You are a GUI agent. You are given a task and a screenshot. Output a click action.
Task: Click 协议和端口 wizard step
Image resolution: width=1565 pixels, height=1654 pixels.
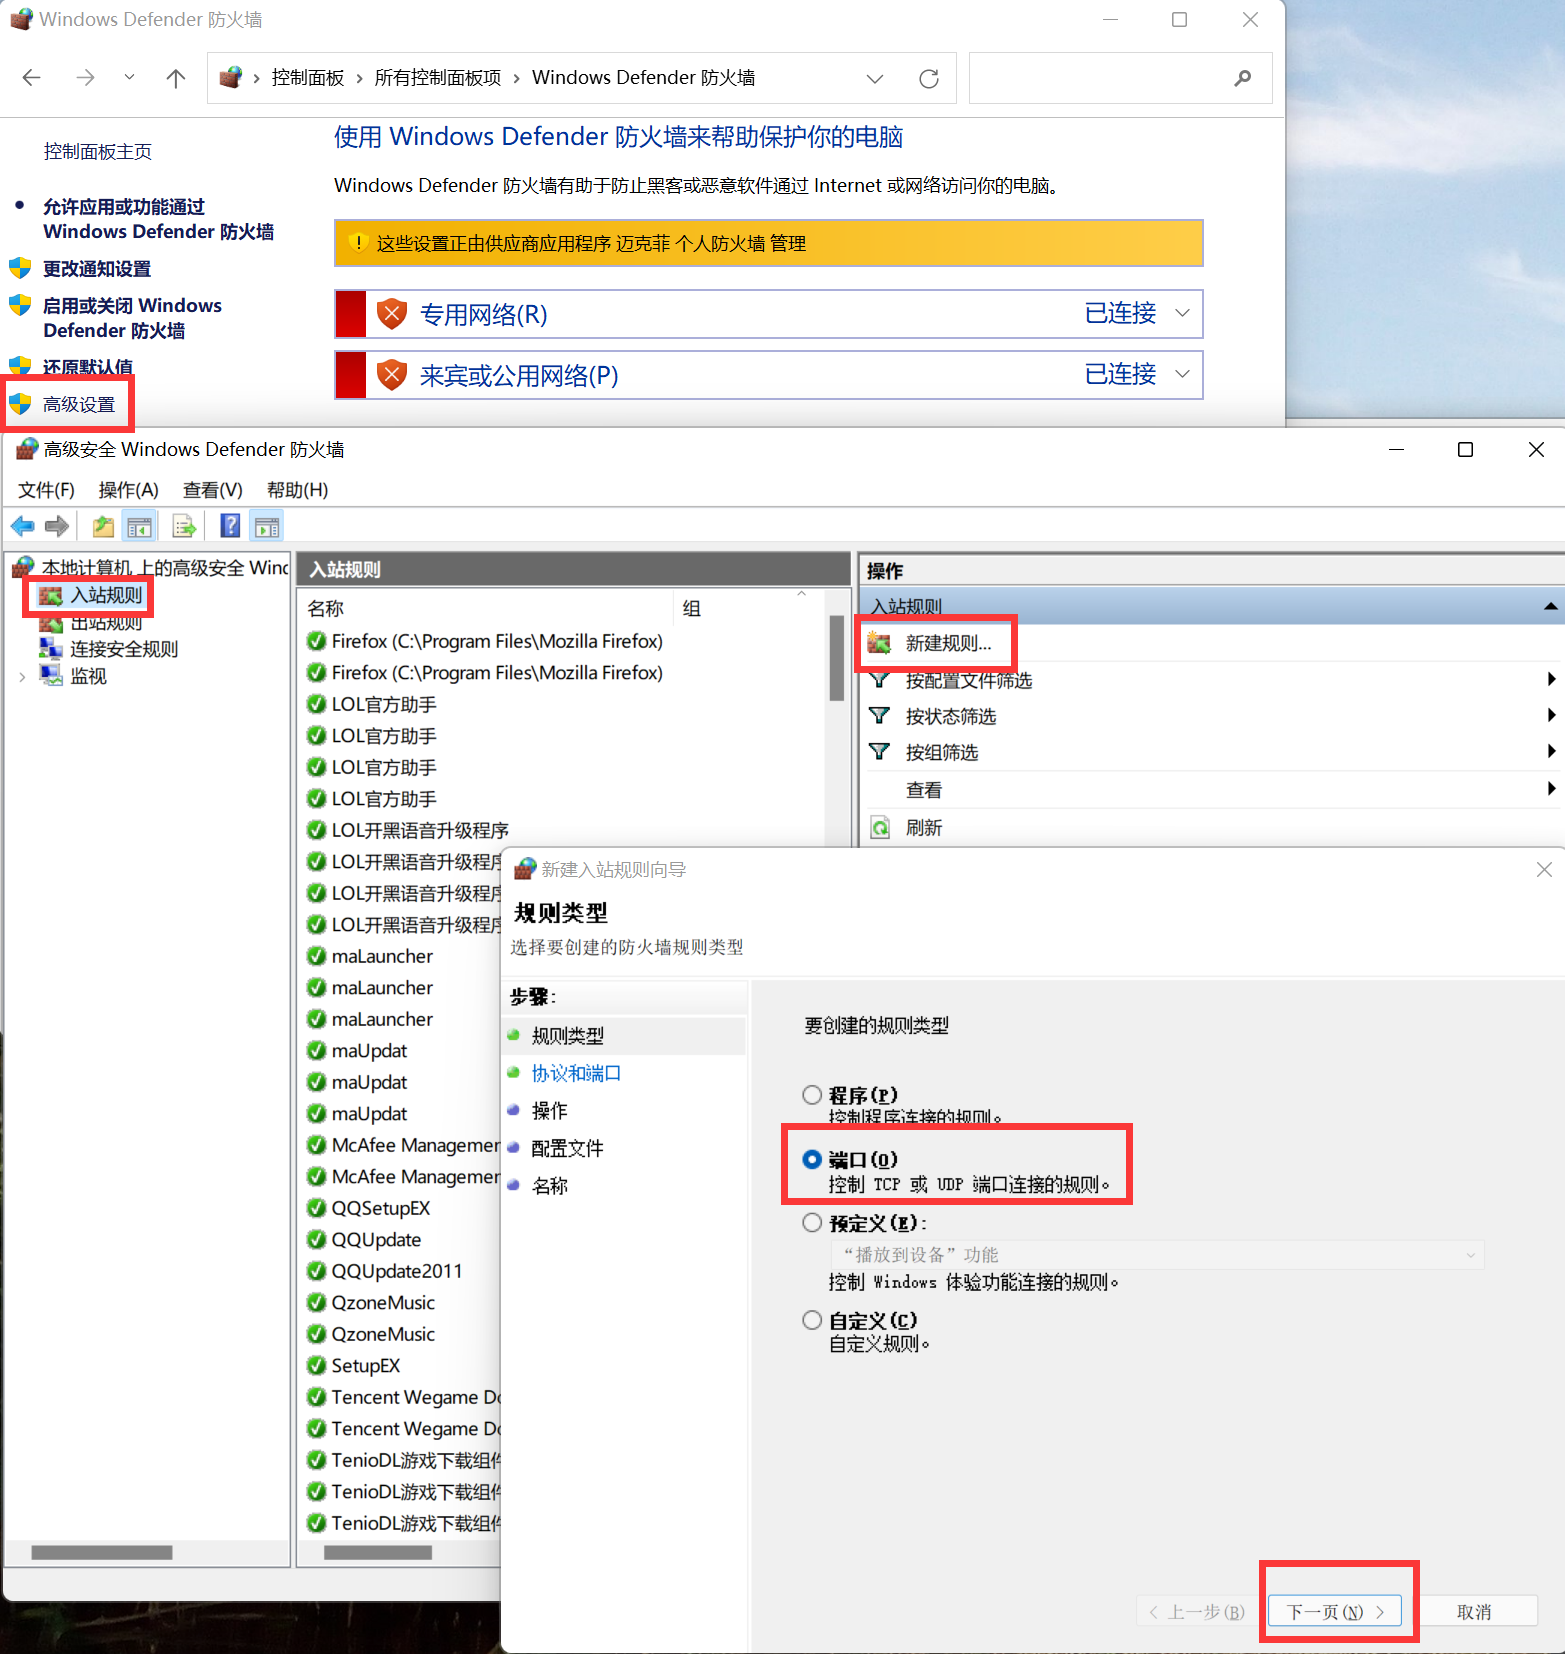tap(576, 1073)
